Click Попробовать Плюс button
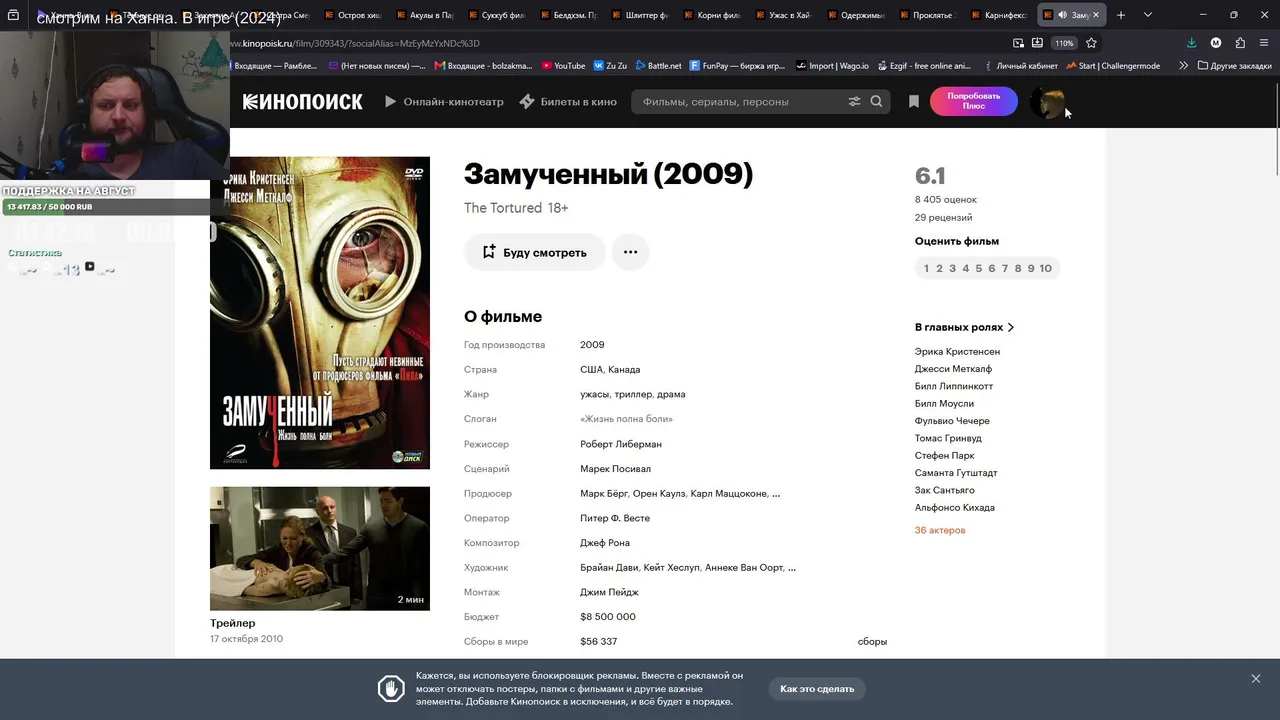This screenshot has width=1280, height=720. 974,101
